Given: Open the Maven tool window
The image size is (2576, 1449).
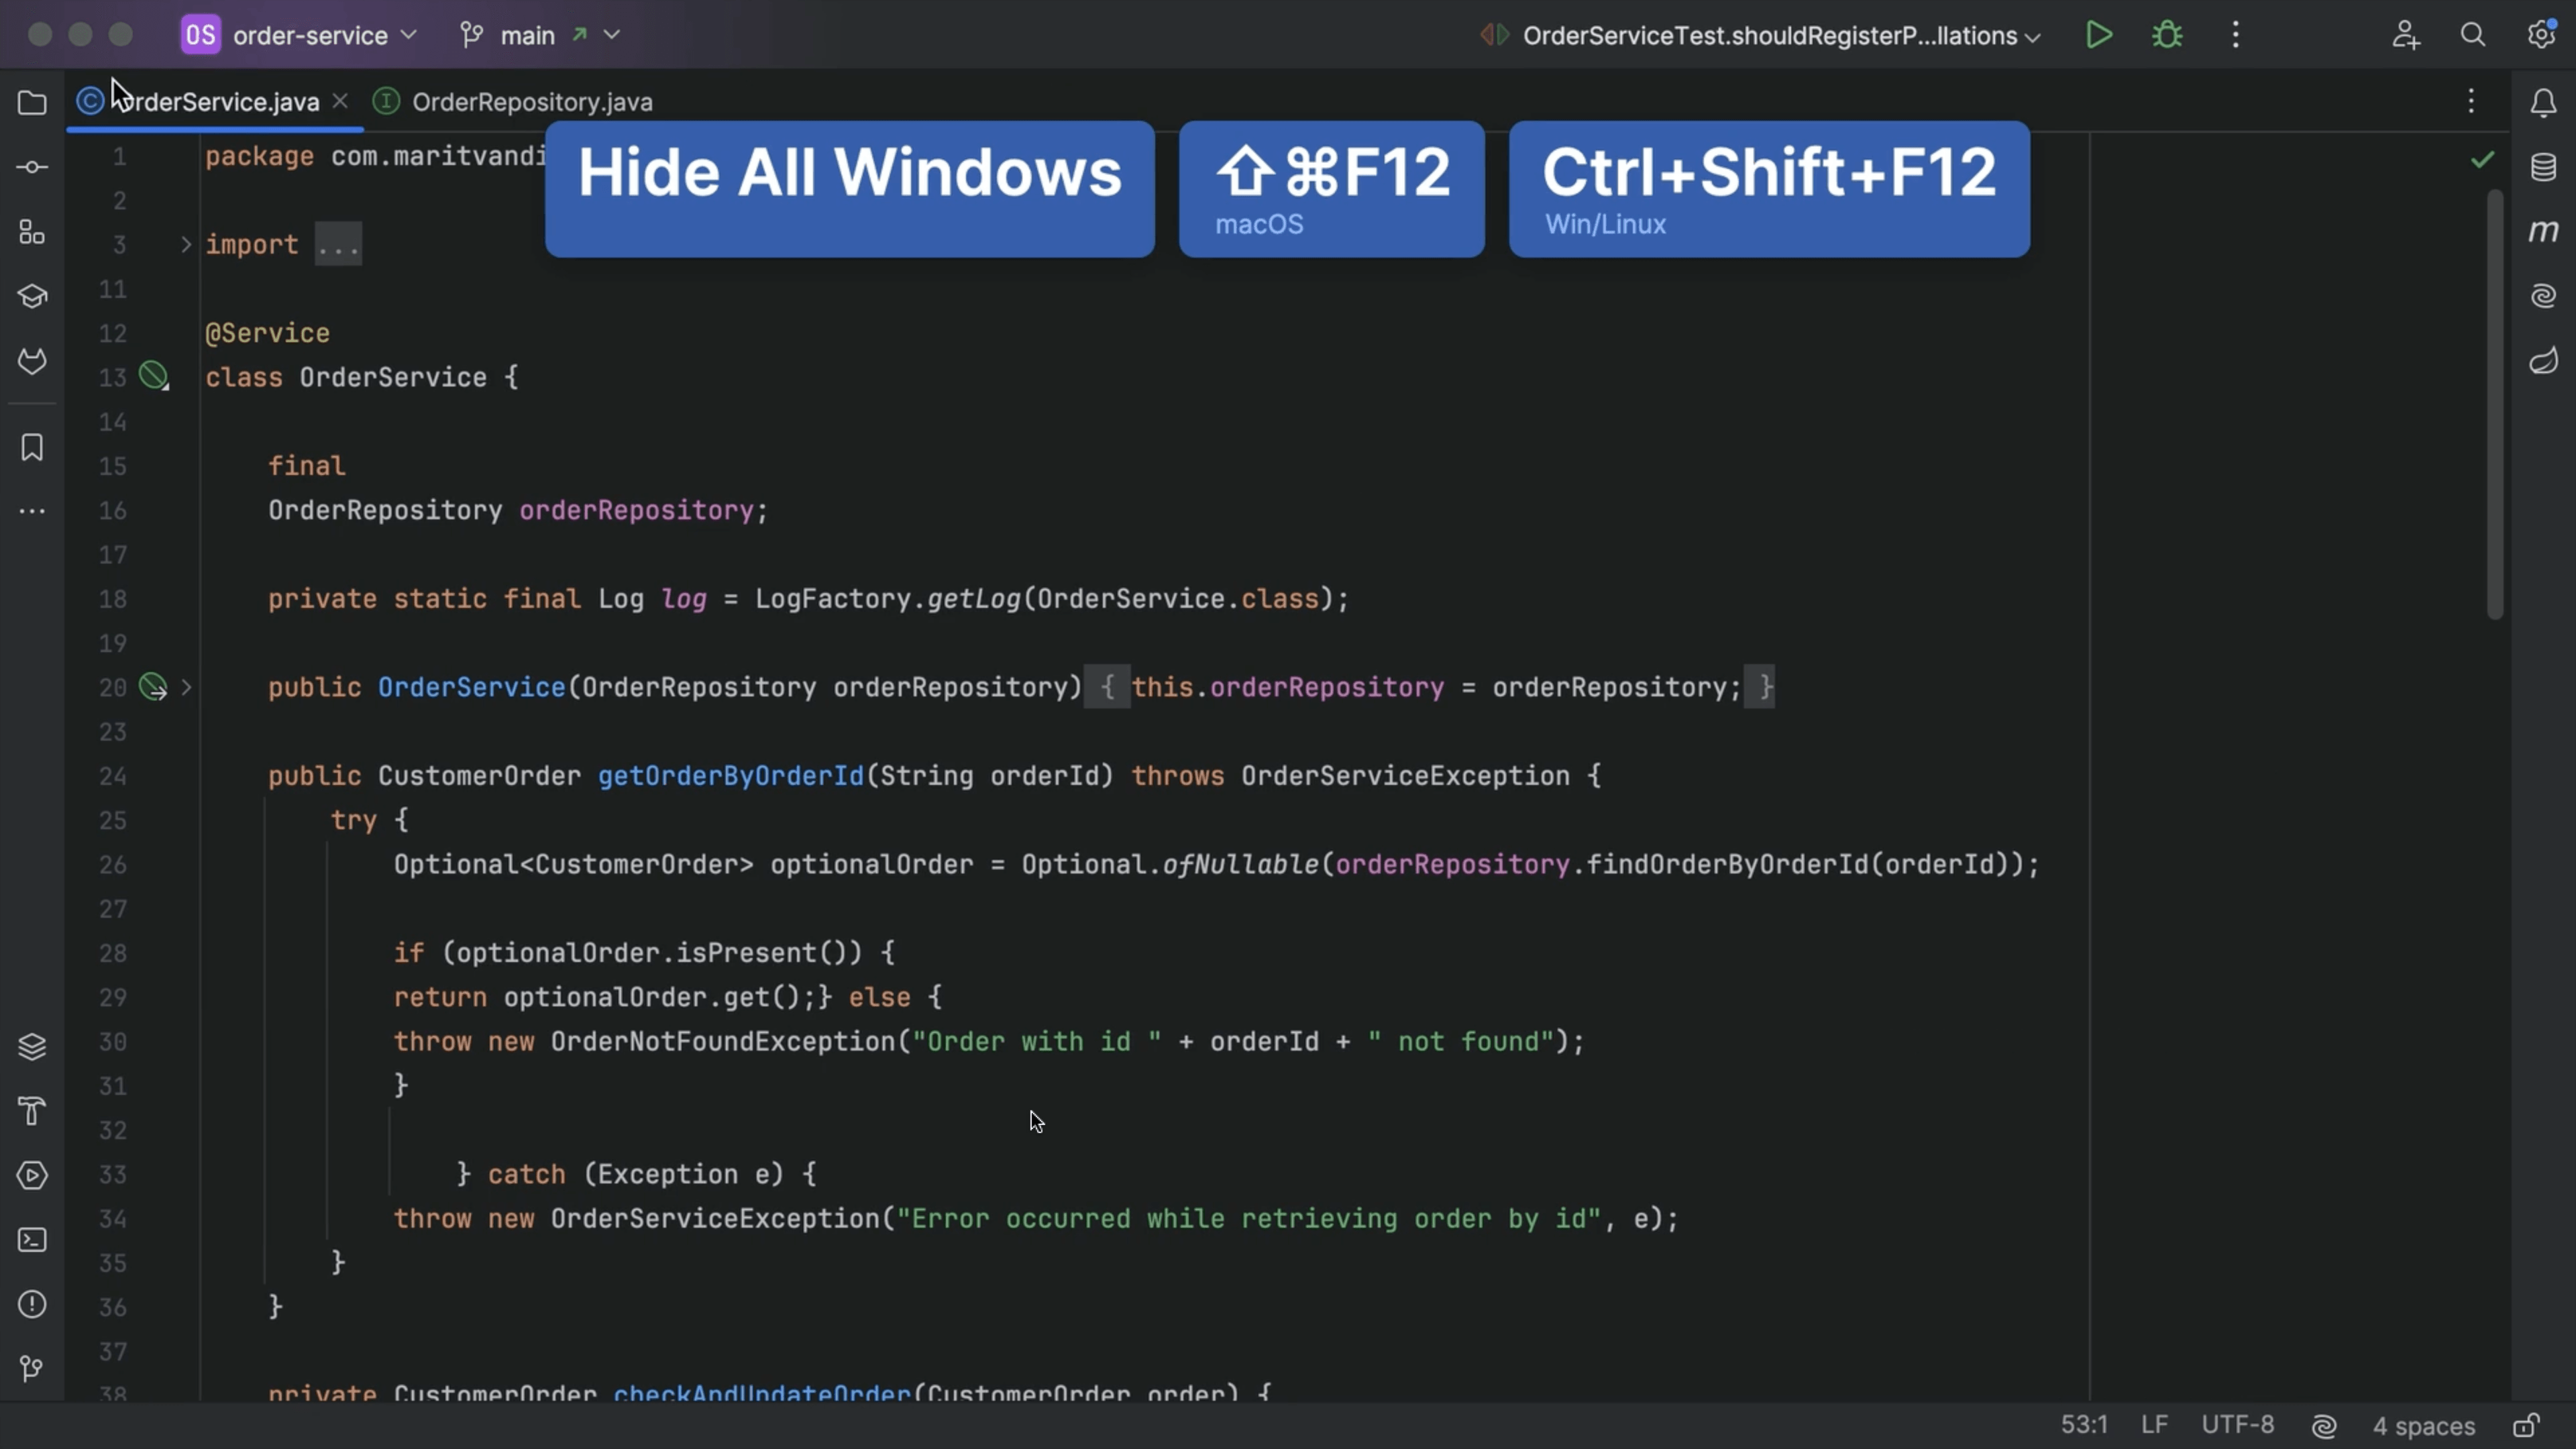Looking at the screenshot, I should pos(2544,230).
